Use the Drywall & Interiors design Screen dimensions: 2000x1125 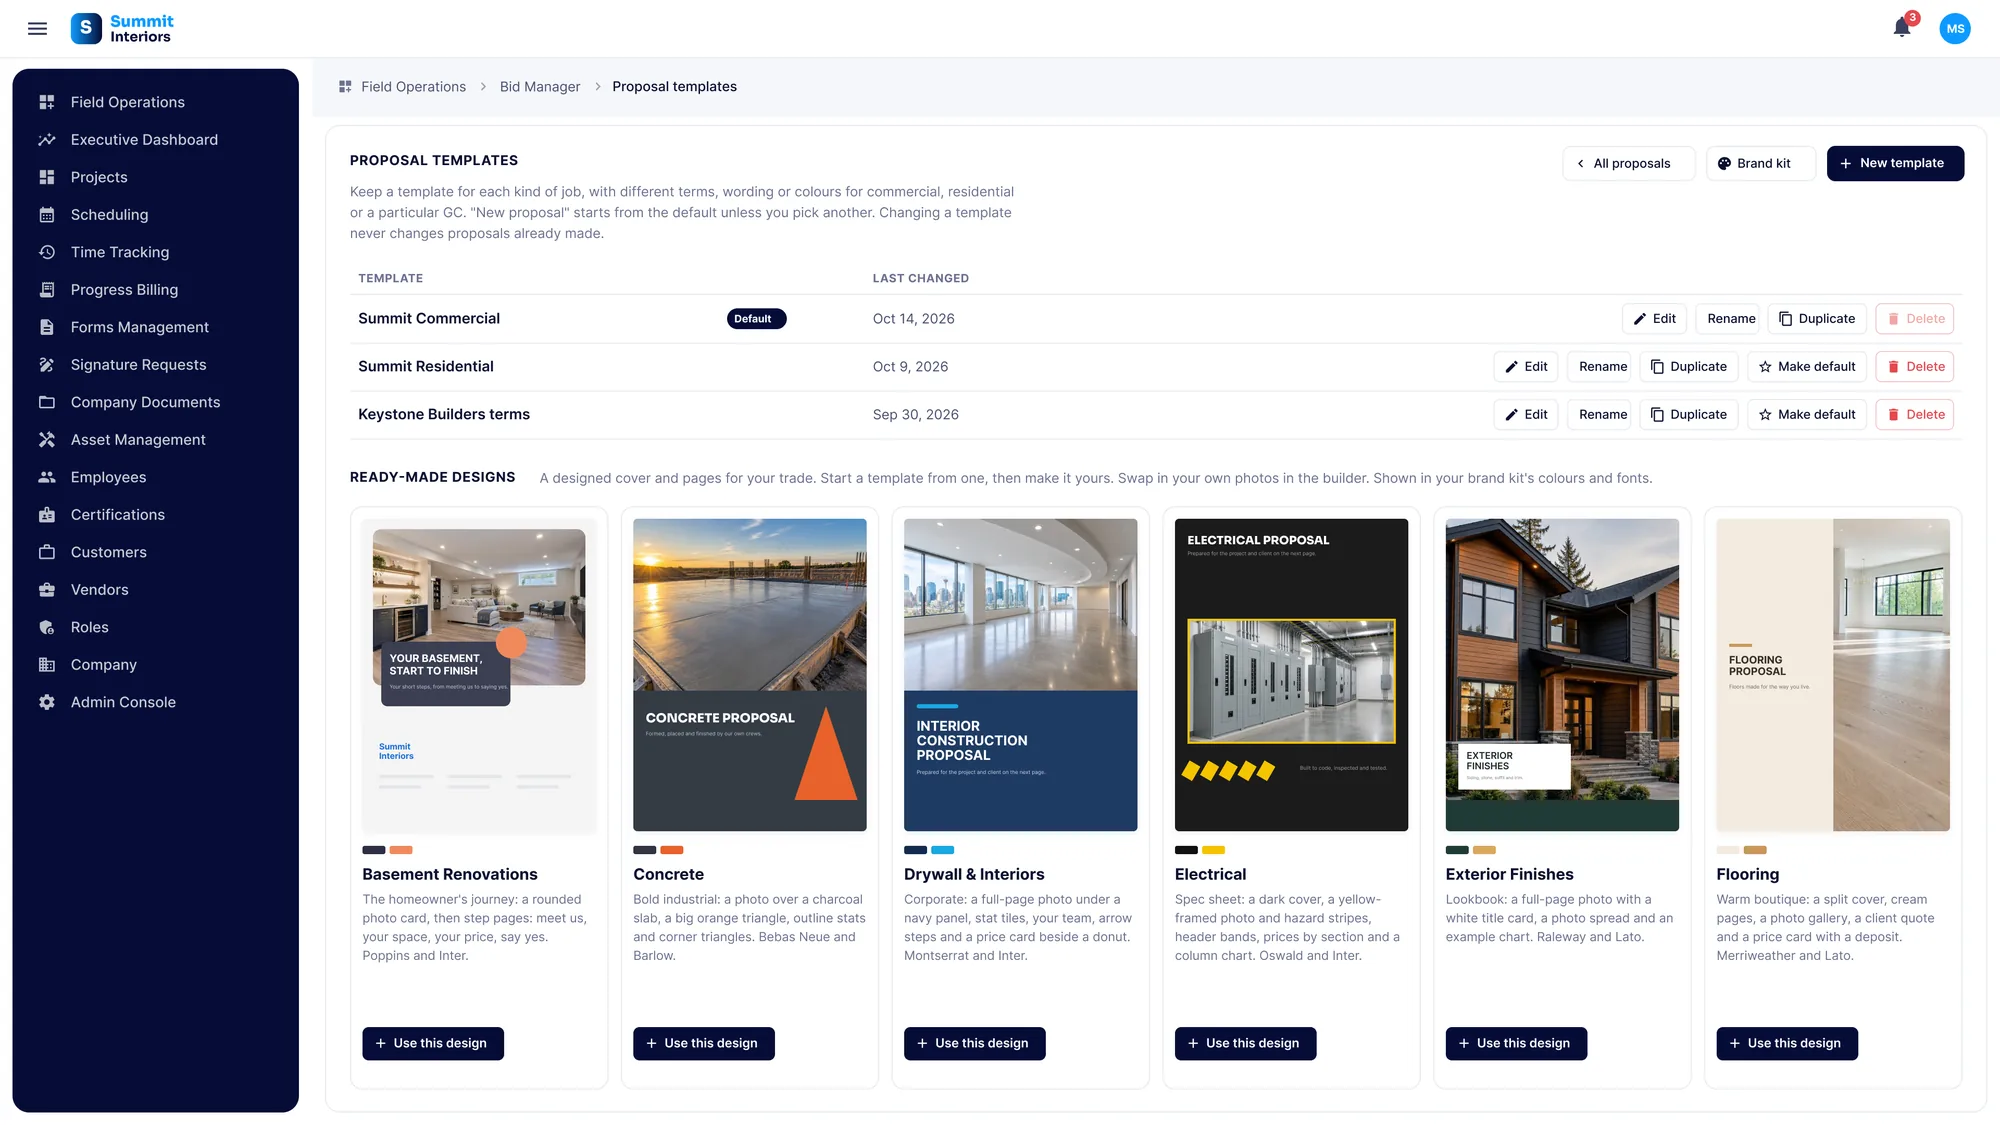975,1043
